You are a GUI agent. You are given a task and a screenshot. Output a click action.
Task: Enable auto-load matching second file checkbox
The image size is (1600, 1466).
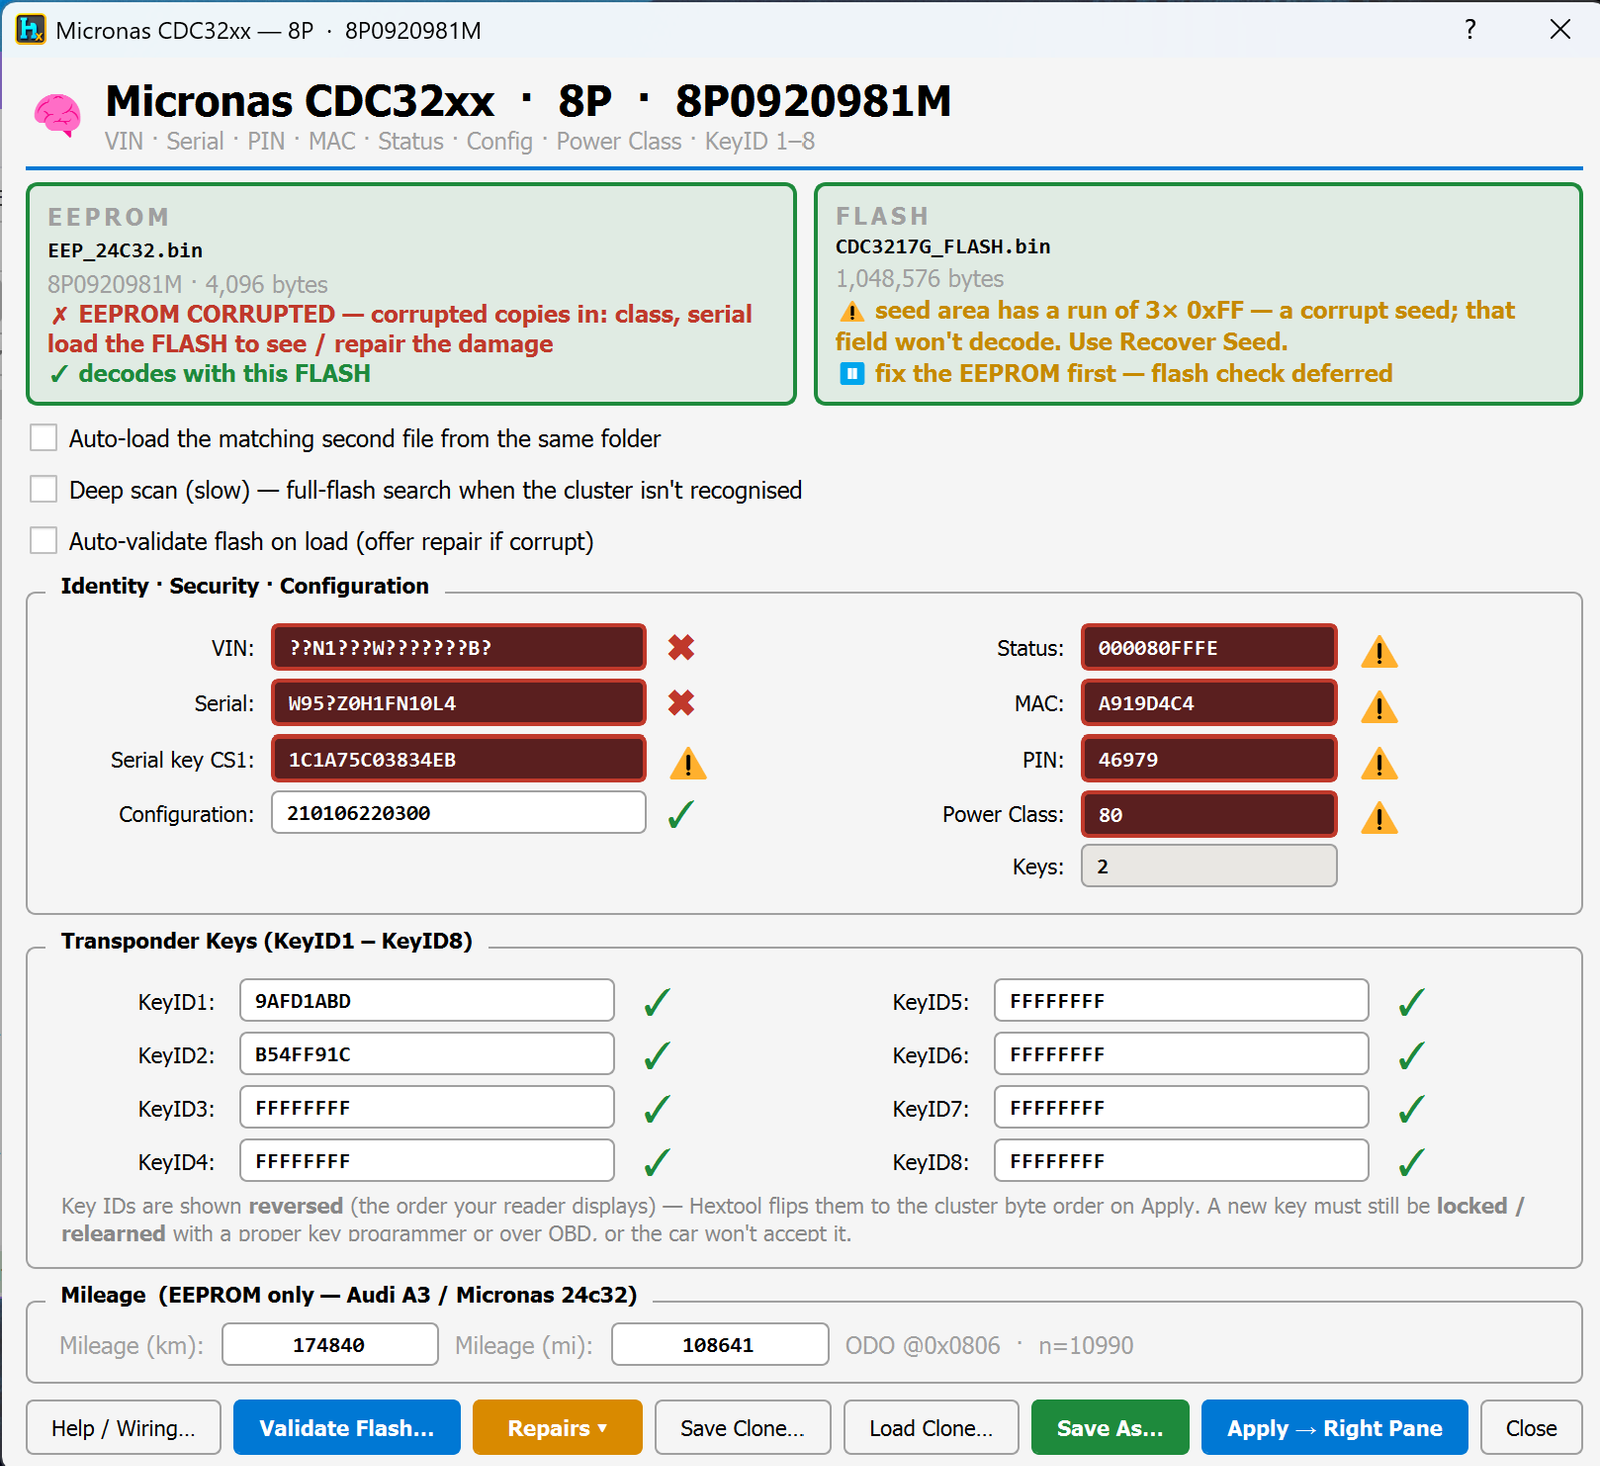tap(43, 438)
